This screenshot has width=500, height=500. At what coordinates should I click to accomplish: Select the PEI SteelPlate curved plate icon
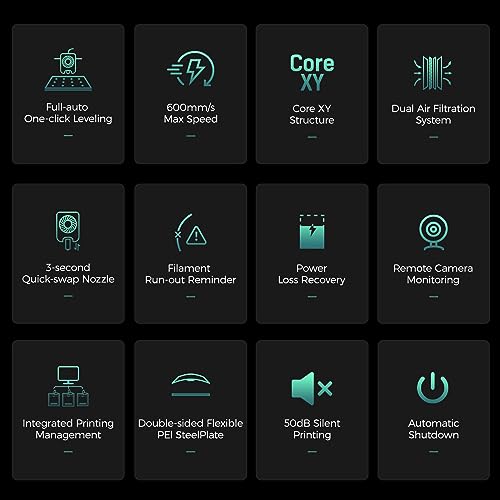pyautogui.click(x=191, y=385)
